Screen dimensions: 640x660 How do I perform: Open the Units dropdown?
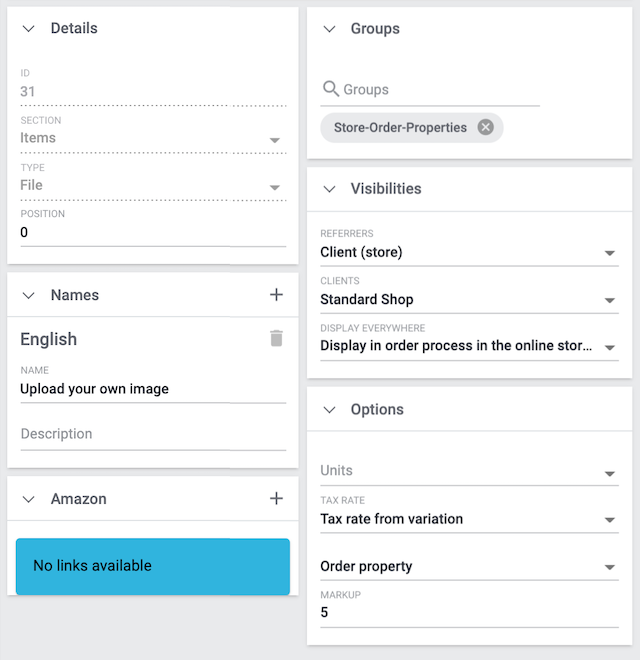click(610, 472)
